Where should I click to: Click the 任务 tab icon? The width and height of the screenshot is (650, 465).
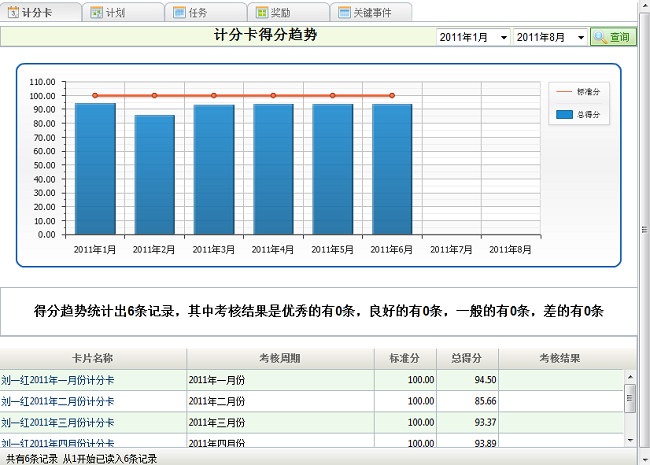click(x=179, y=12)
